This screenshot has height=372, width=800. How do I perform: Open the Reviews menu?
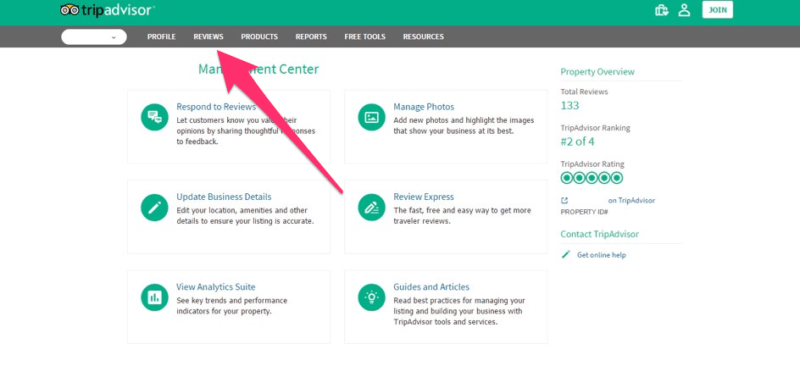(x=208, y=37)
